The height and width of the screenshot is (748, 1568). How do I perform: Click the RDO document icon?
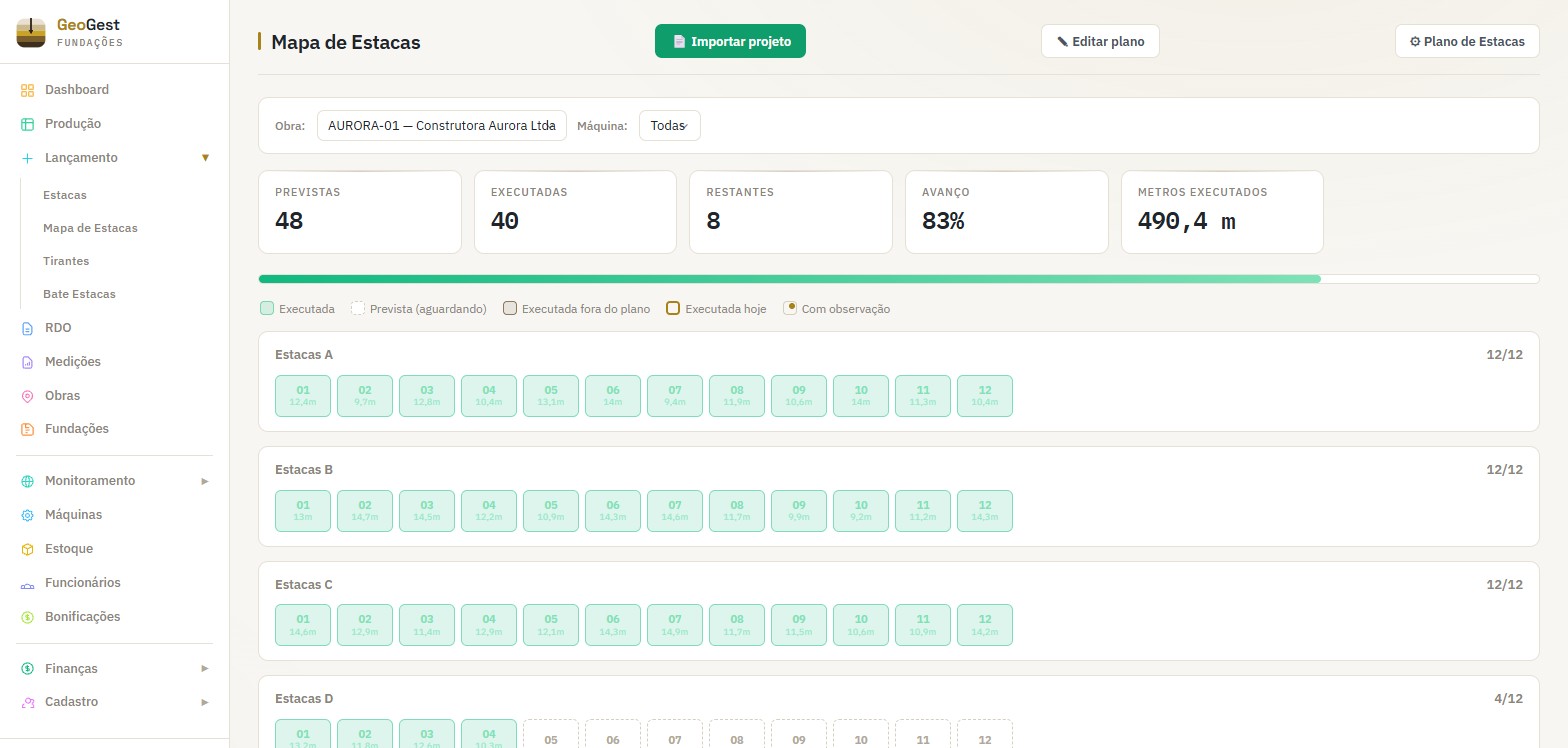point(27,328)
